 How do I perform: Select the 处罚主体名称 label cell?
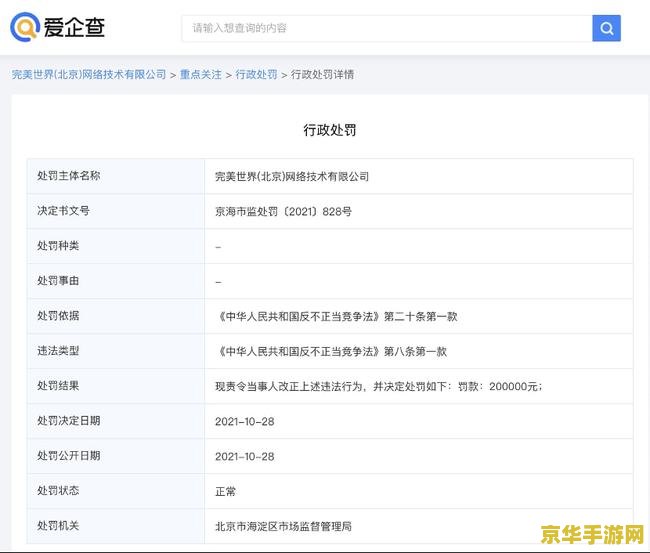tap(116, 176)
